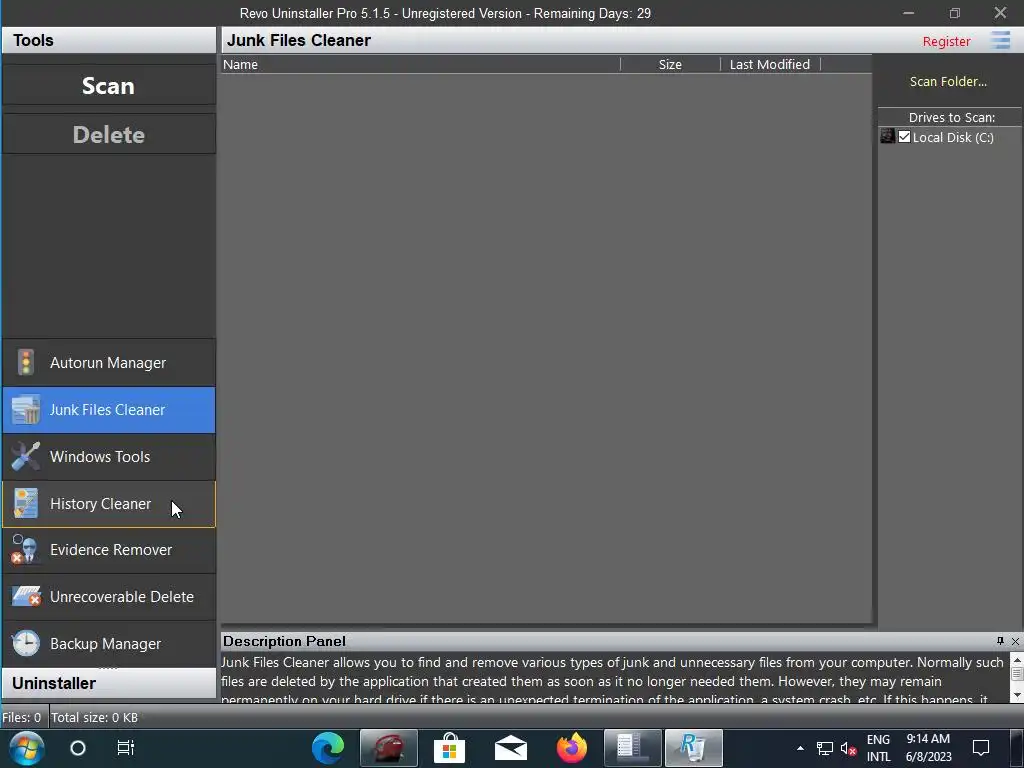This screenshot has width=1024, height=768.
Task: Click ENG INTL language indicator
Action: [x=878, y=748]
